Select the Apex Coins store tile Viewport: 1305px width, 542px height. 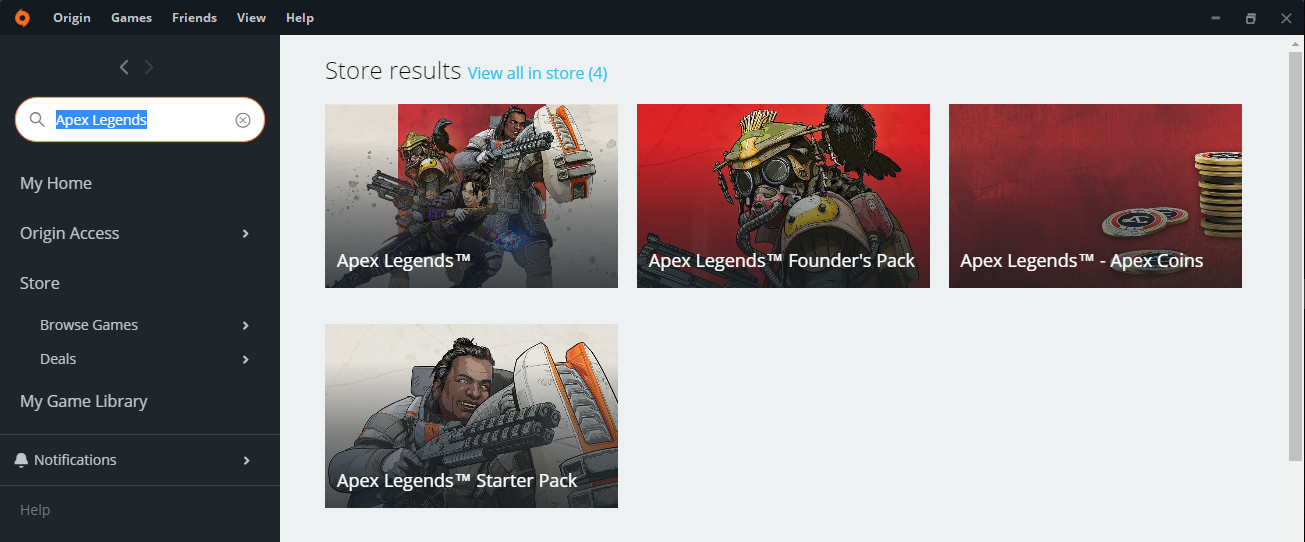coord(1095,196)
